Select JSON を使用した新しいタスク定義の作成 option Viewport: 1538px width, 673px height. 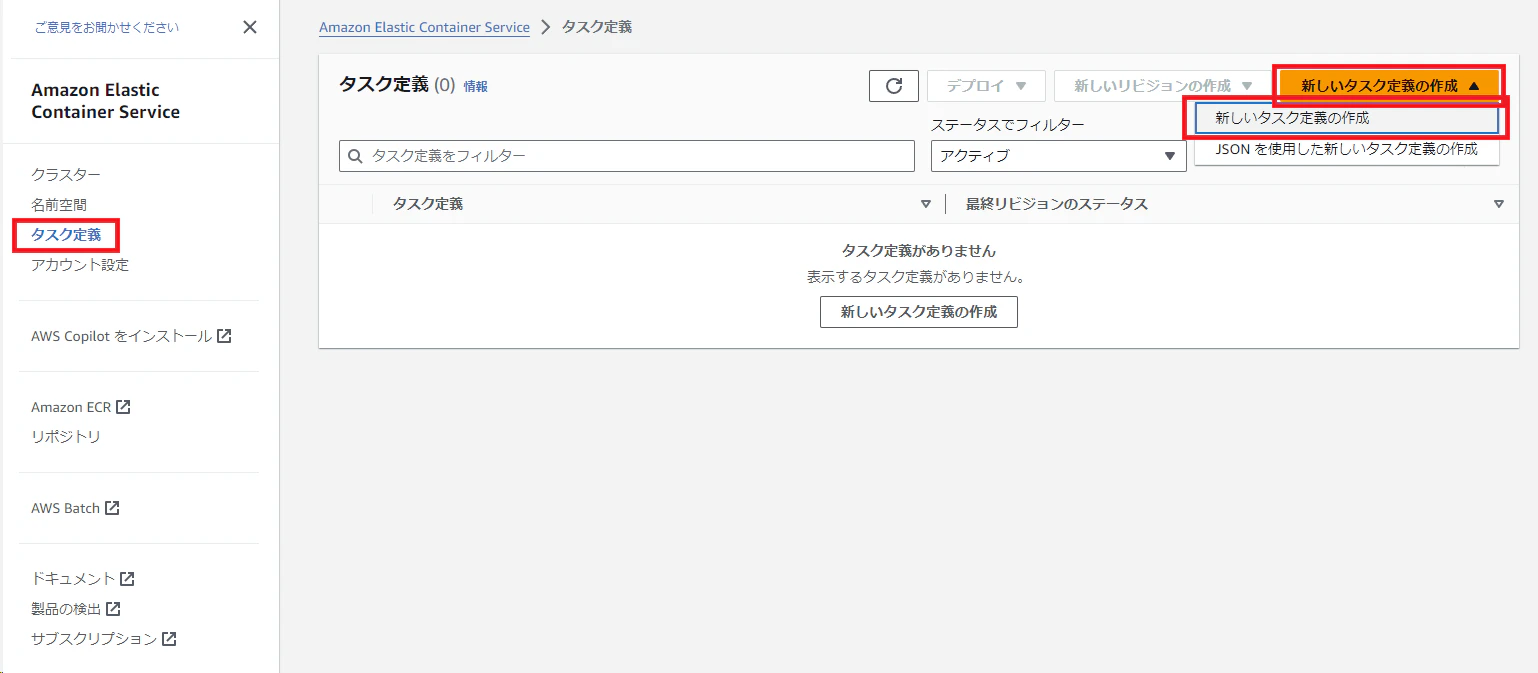pyautogui.click(x=1347, y=149)
